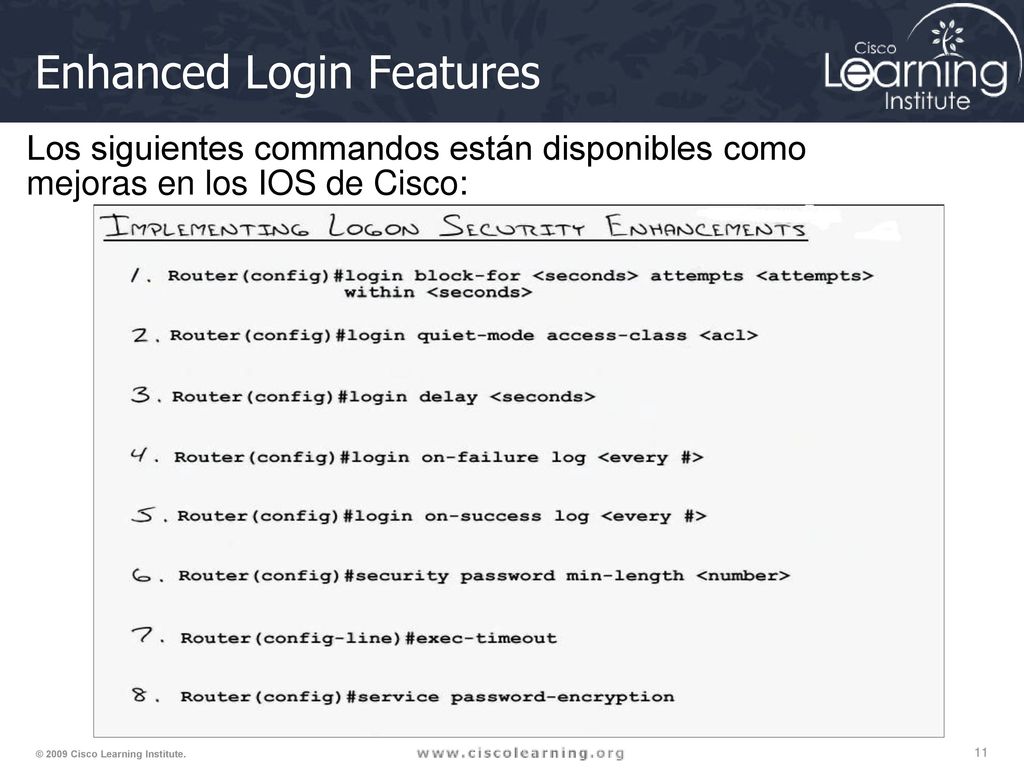Viewport: 1024px width, 768px height.
Task: Select the 'service password-encryption' command
Action: click(427, 697)
